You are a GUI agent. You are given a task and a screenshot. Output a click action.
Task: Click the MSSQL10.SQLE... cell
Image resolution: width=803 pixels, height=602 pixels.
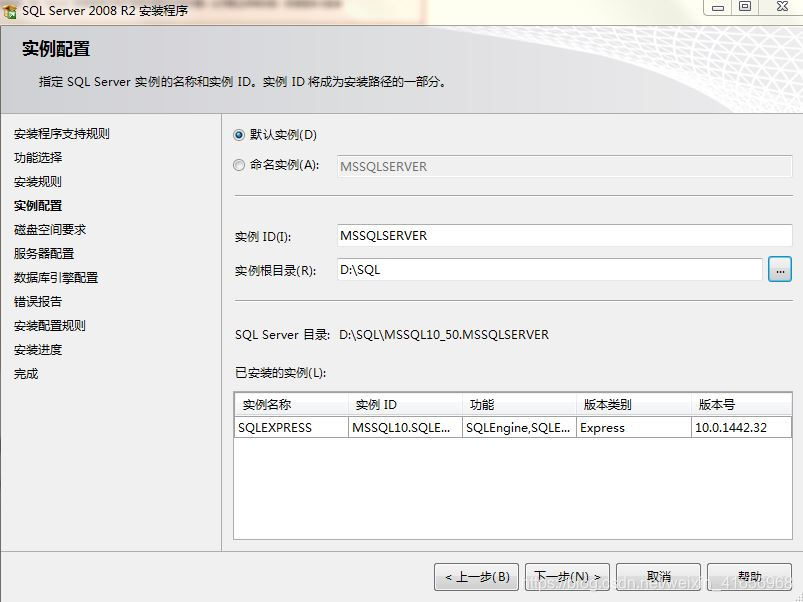point(406,427)
